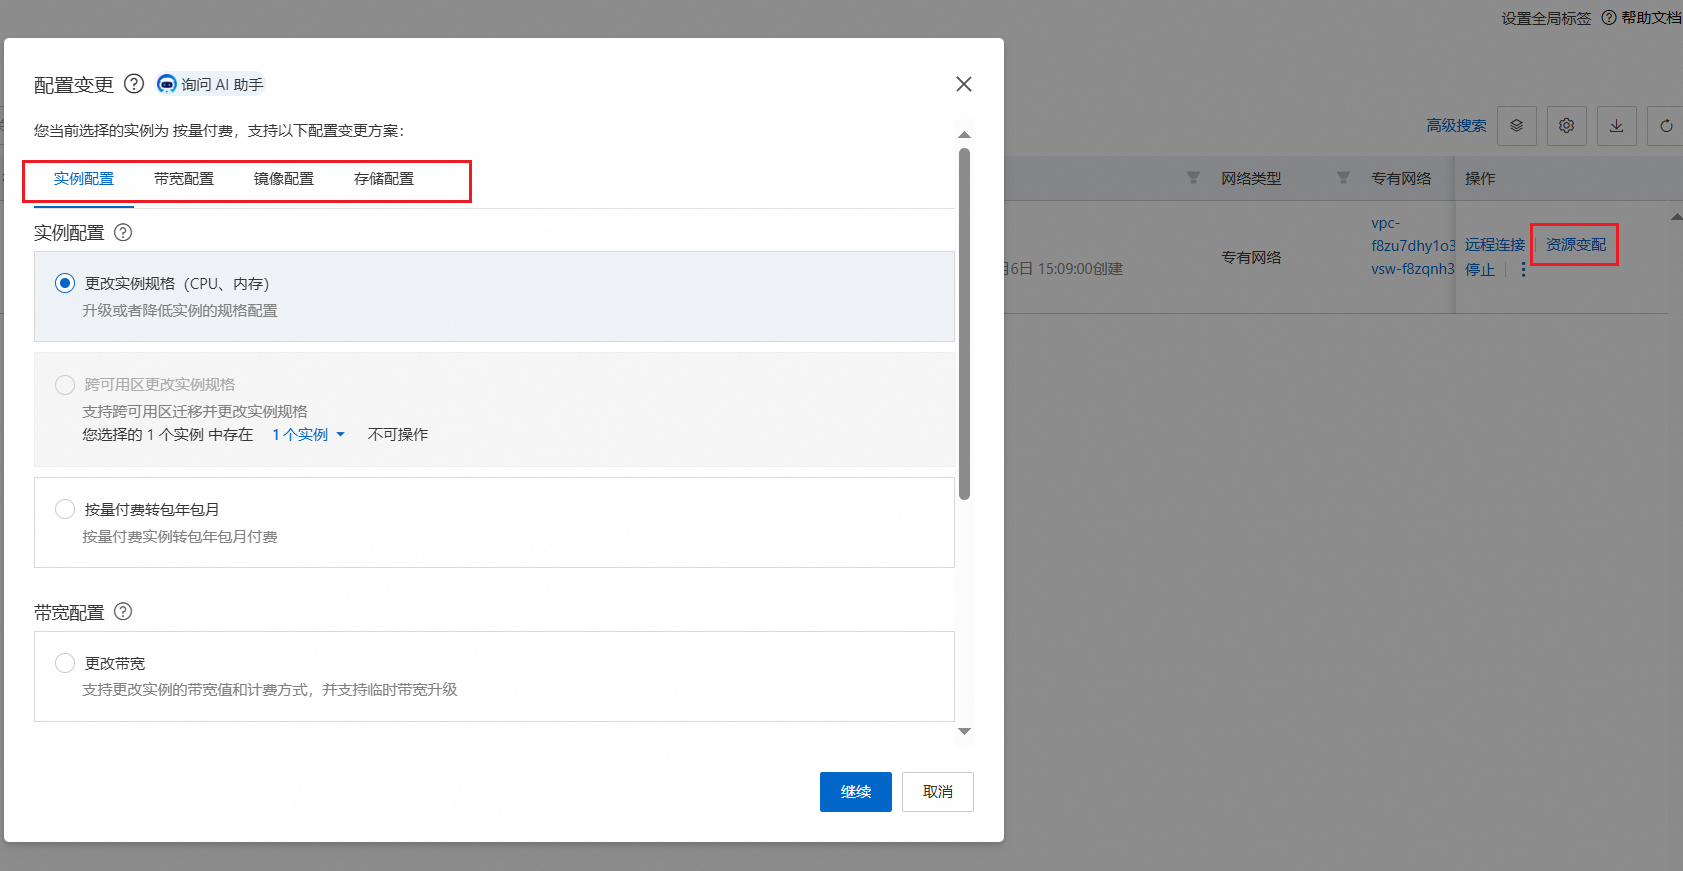Screen dimensions: 1683x871
Task: Select 跨可用区更改实例规格 radio option
Action: click(65, 385)
